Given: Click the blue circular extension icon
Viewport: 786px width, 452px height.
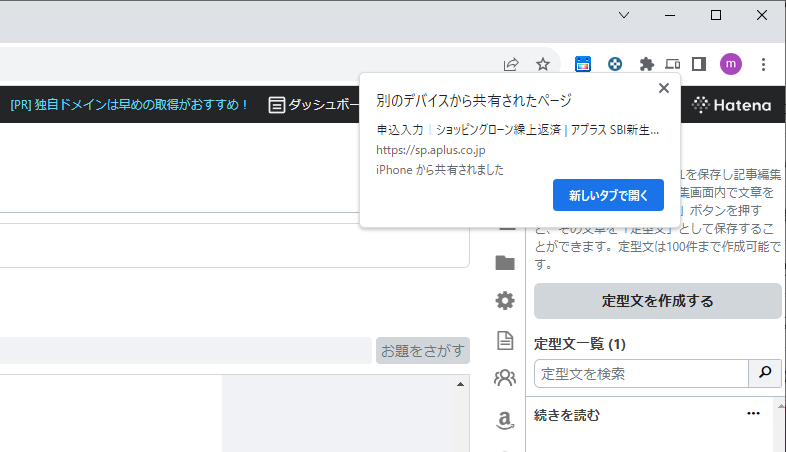Looking at the screenshot, I should point(615,64).
